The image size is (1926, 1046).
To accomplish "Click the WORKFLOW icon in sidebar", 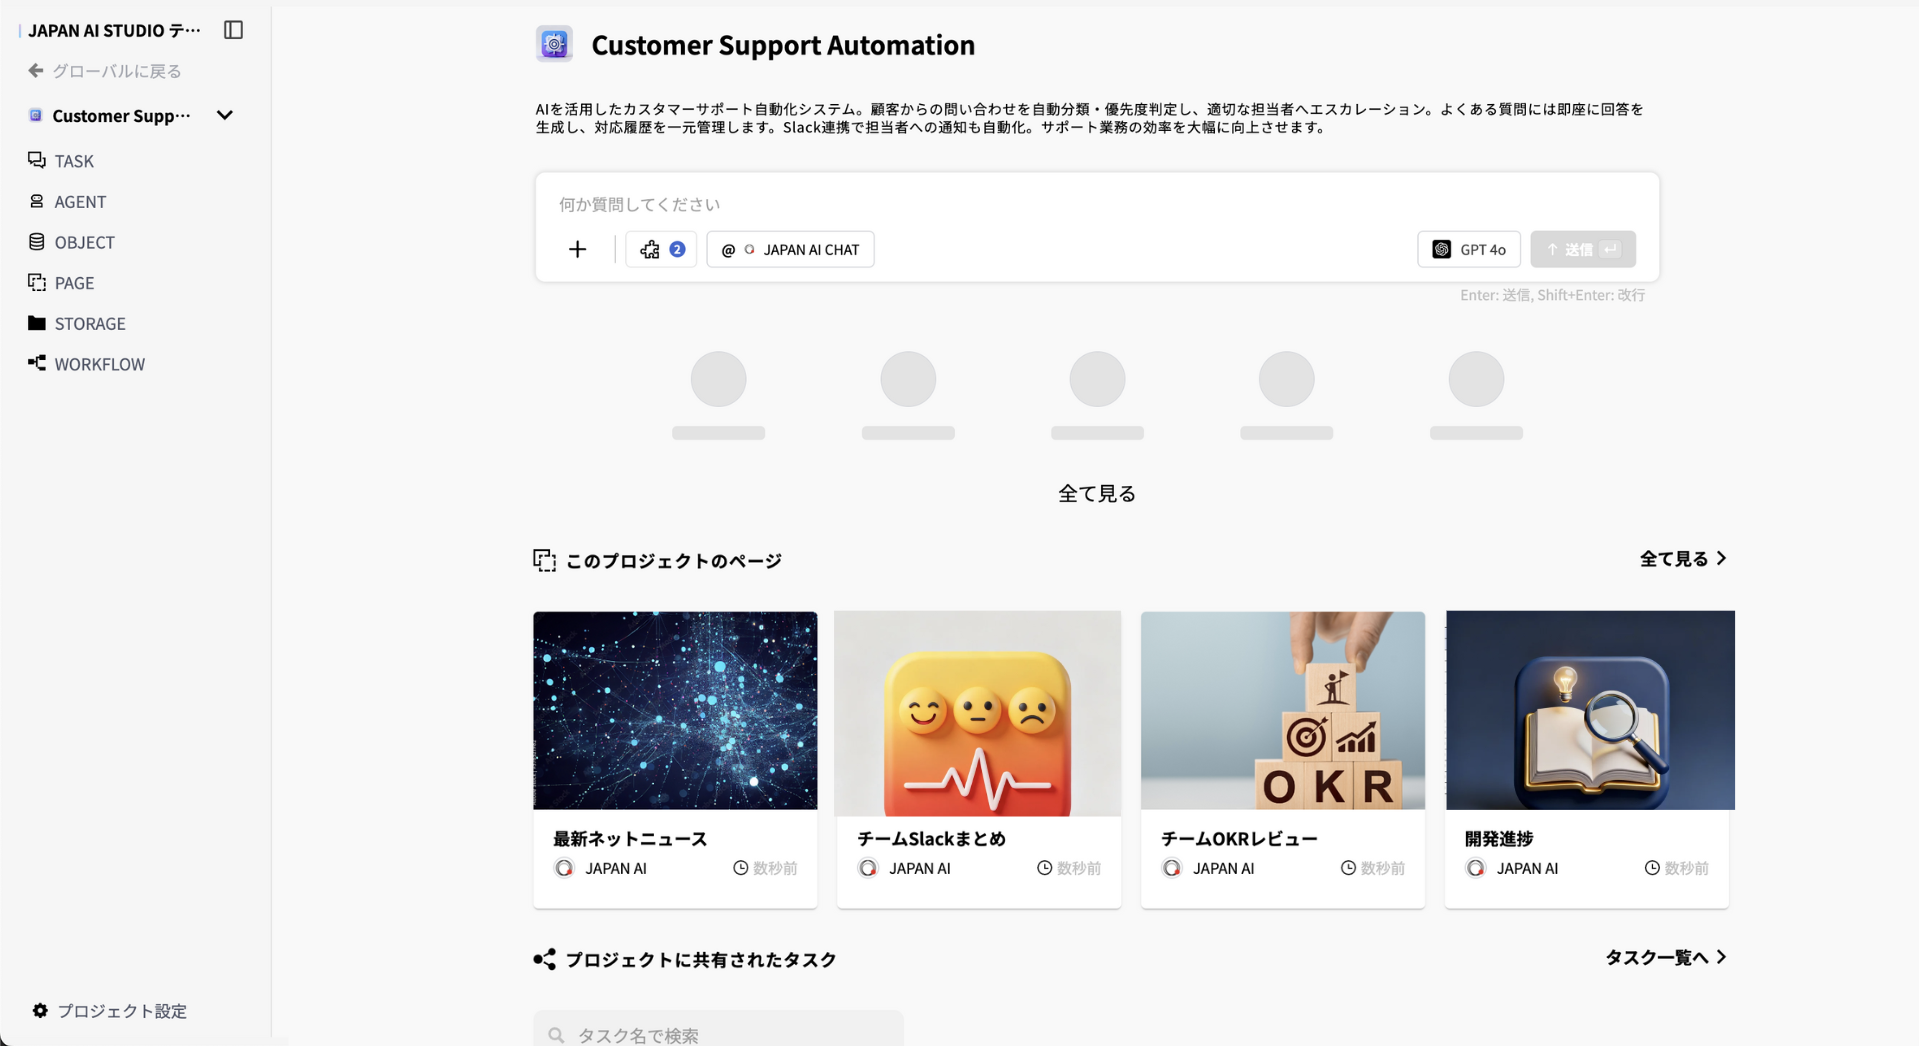I will click(x=37, y=364).
